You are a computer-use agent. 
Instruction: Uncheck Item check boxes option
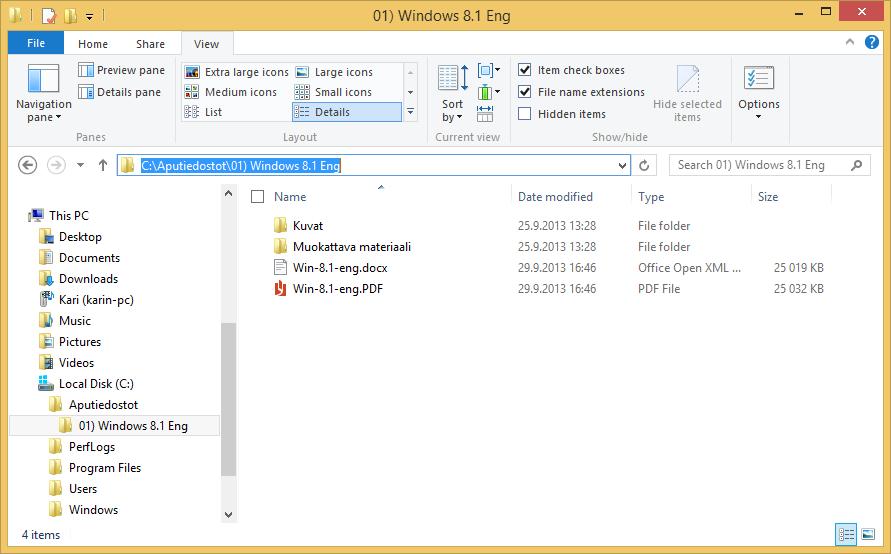pyautogui.click(x=524, y=70)
